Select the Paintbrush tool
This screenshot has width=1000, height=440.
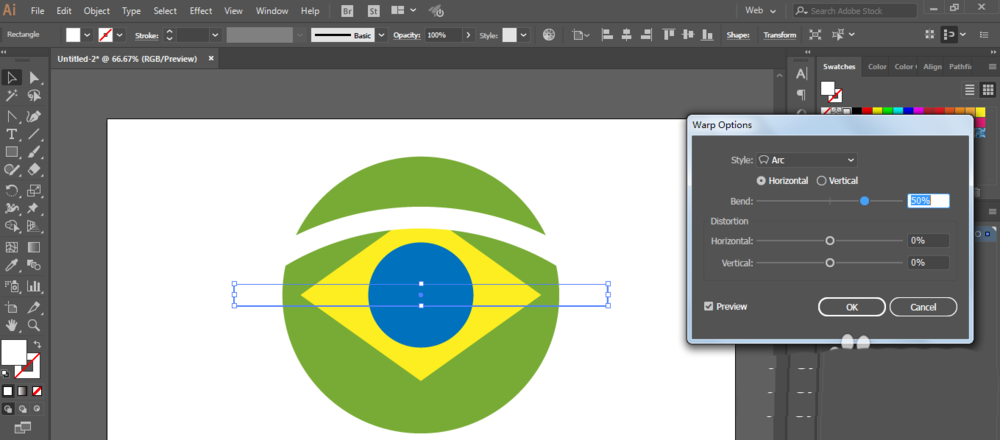(34, 152)
